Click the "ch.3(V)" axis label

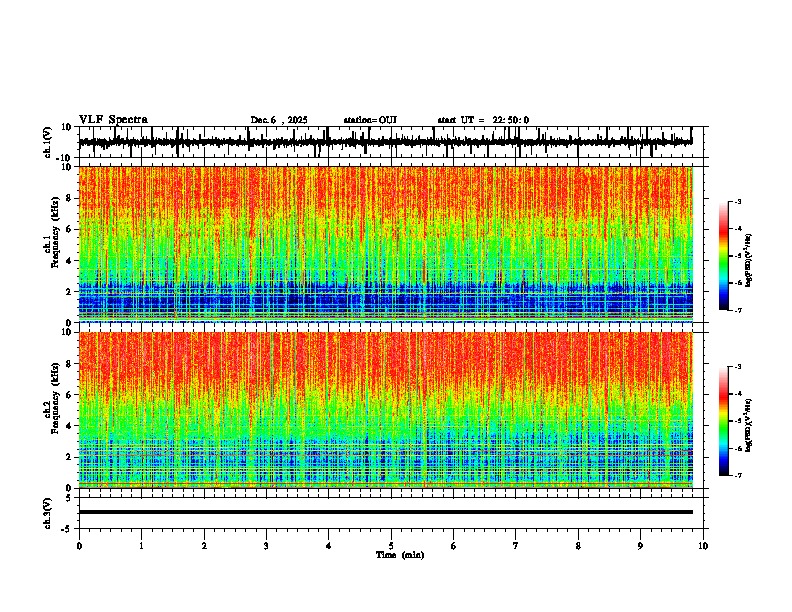pyautogui.click(x=48, y=513)
